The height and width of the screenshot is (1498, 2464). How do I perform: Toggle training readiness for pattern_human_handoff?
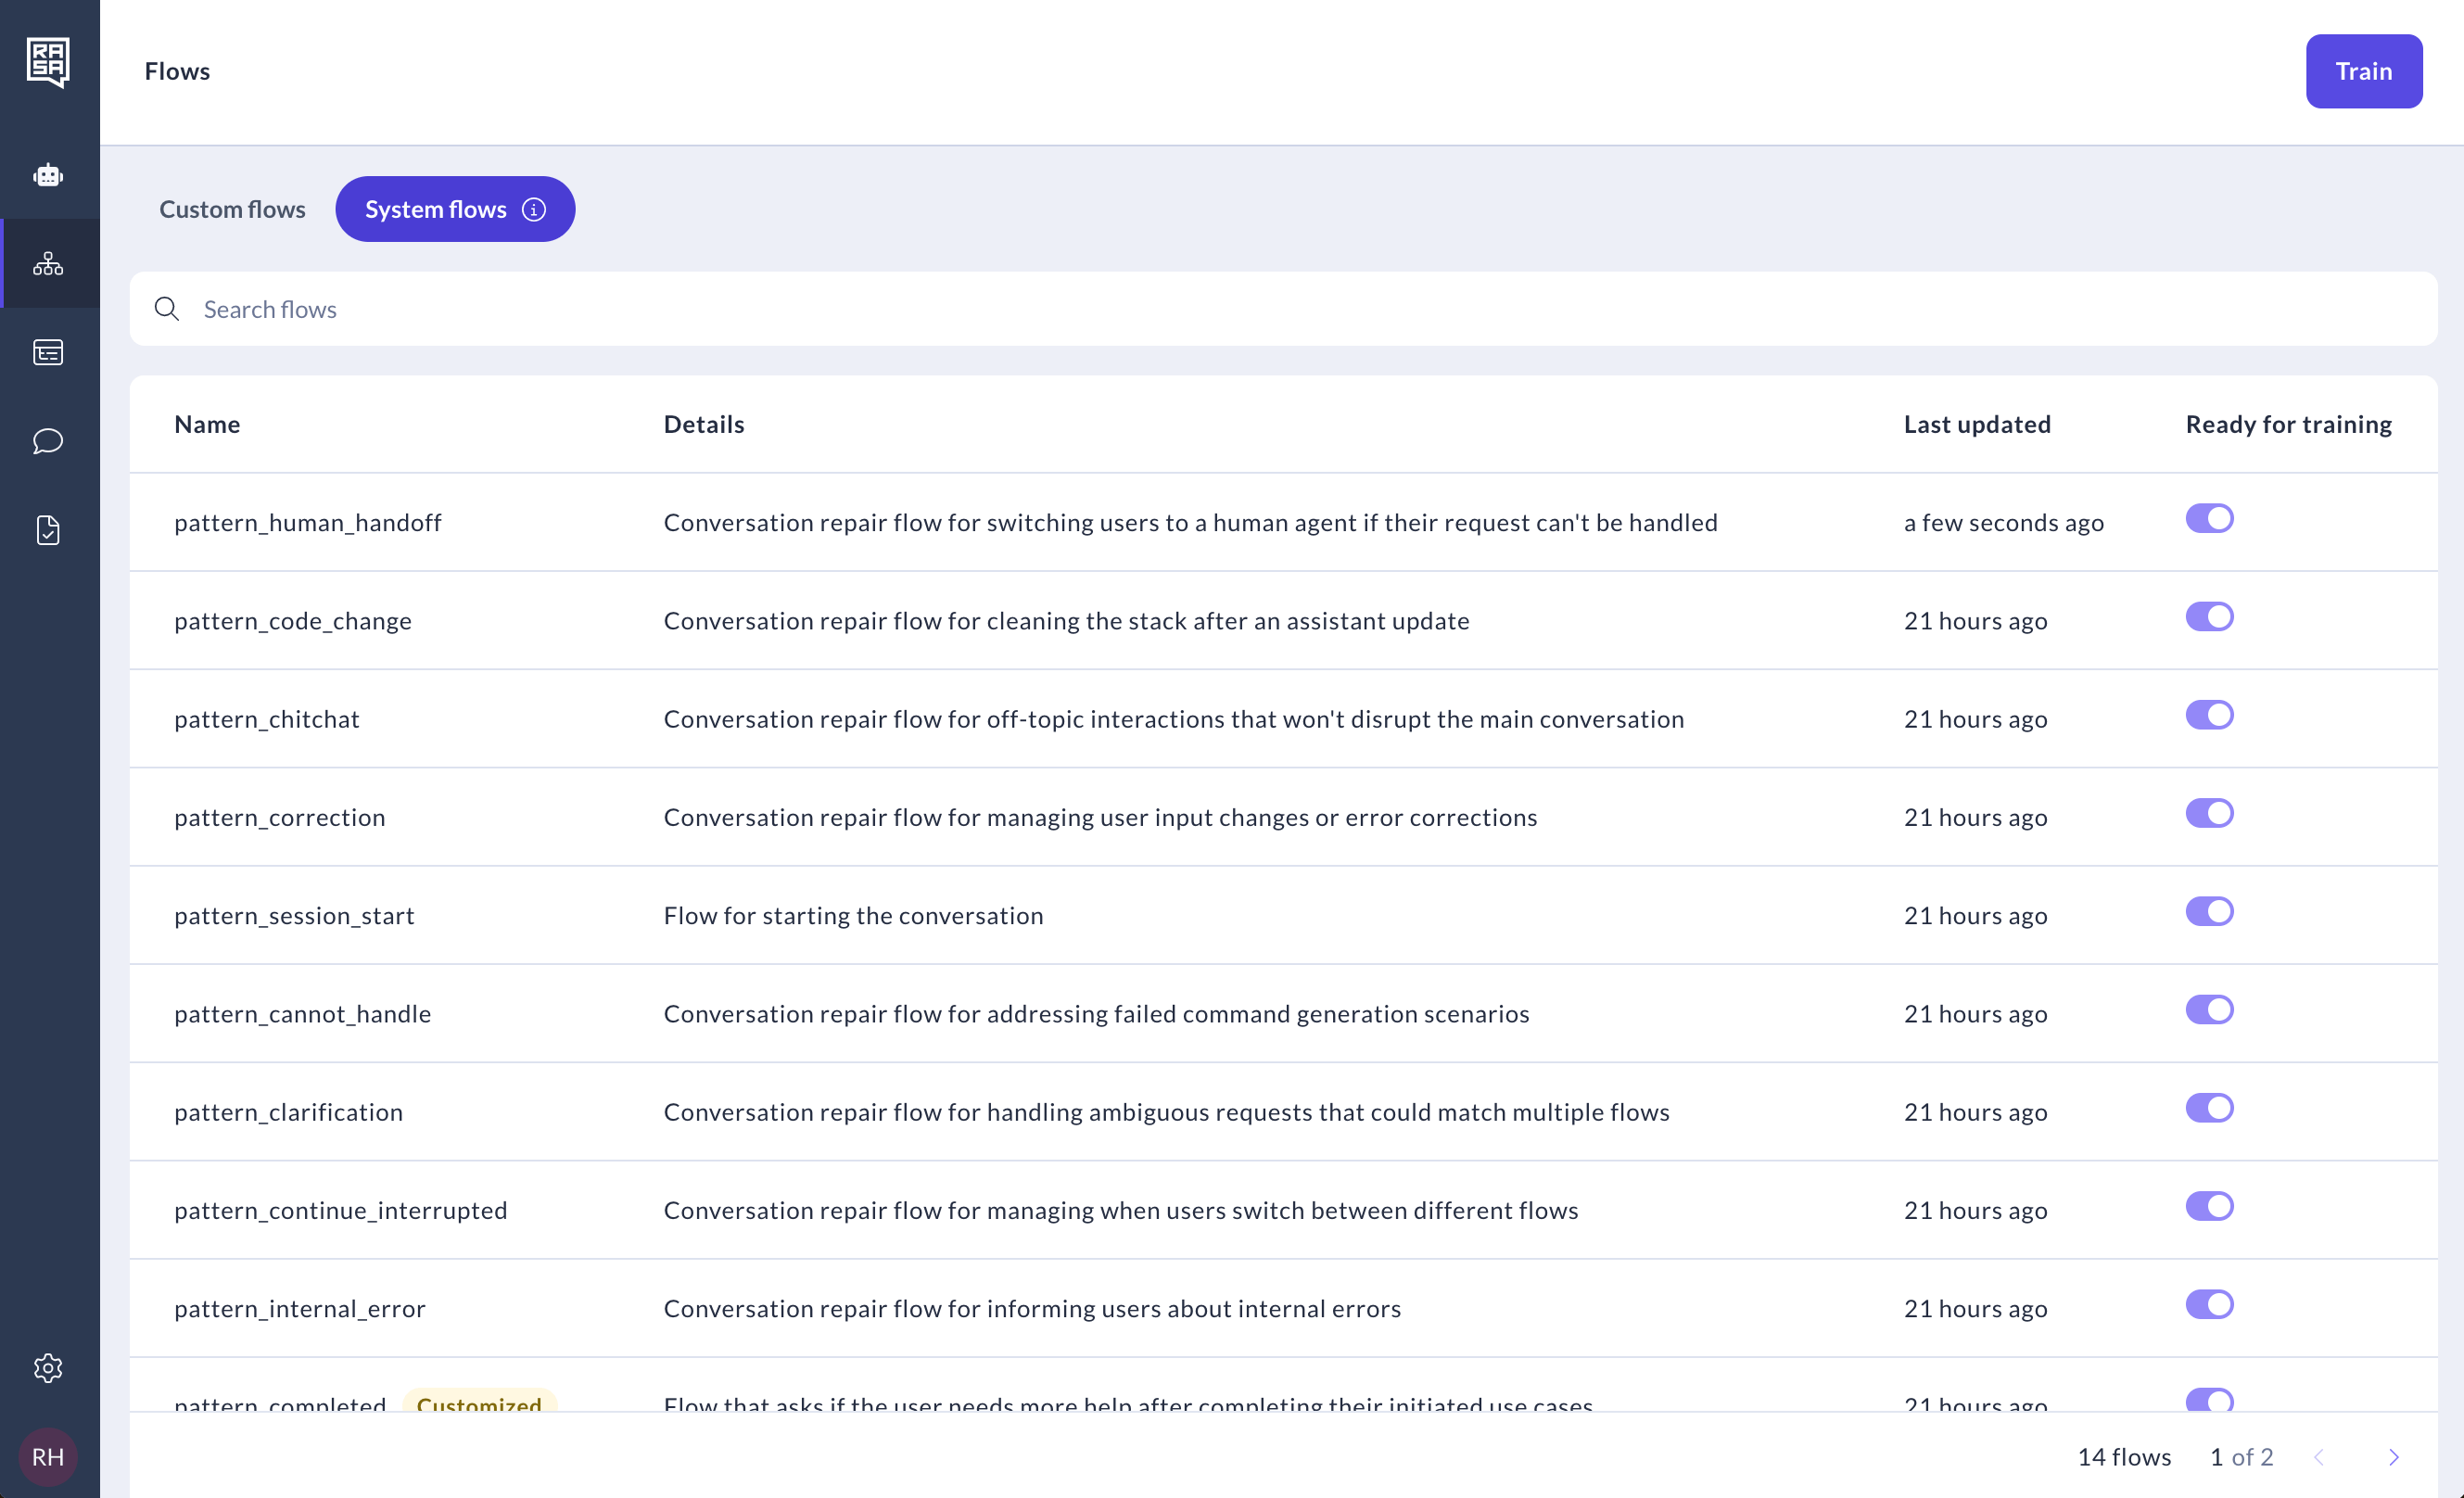click(x=2210, y=518)
